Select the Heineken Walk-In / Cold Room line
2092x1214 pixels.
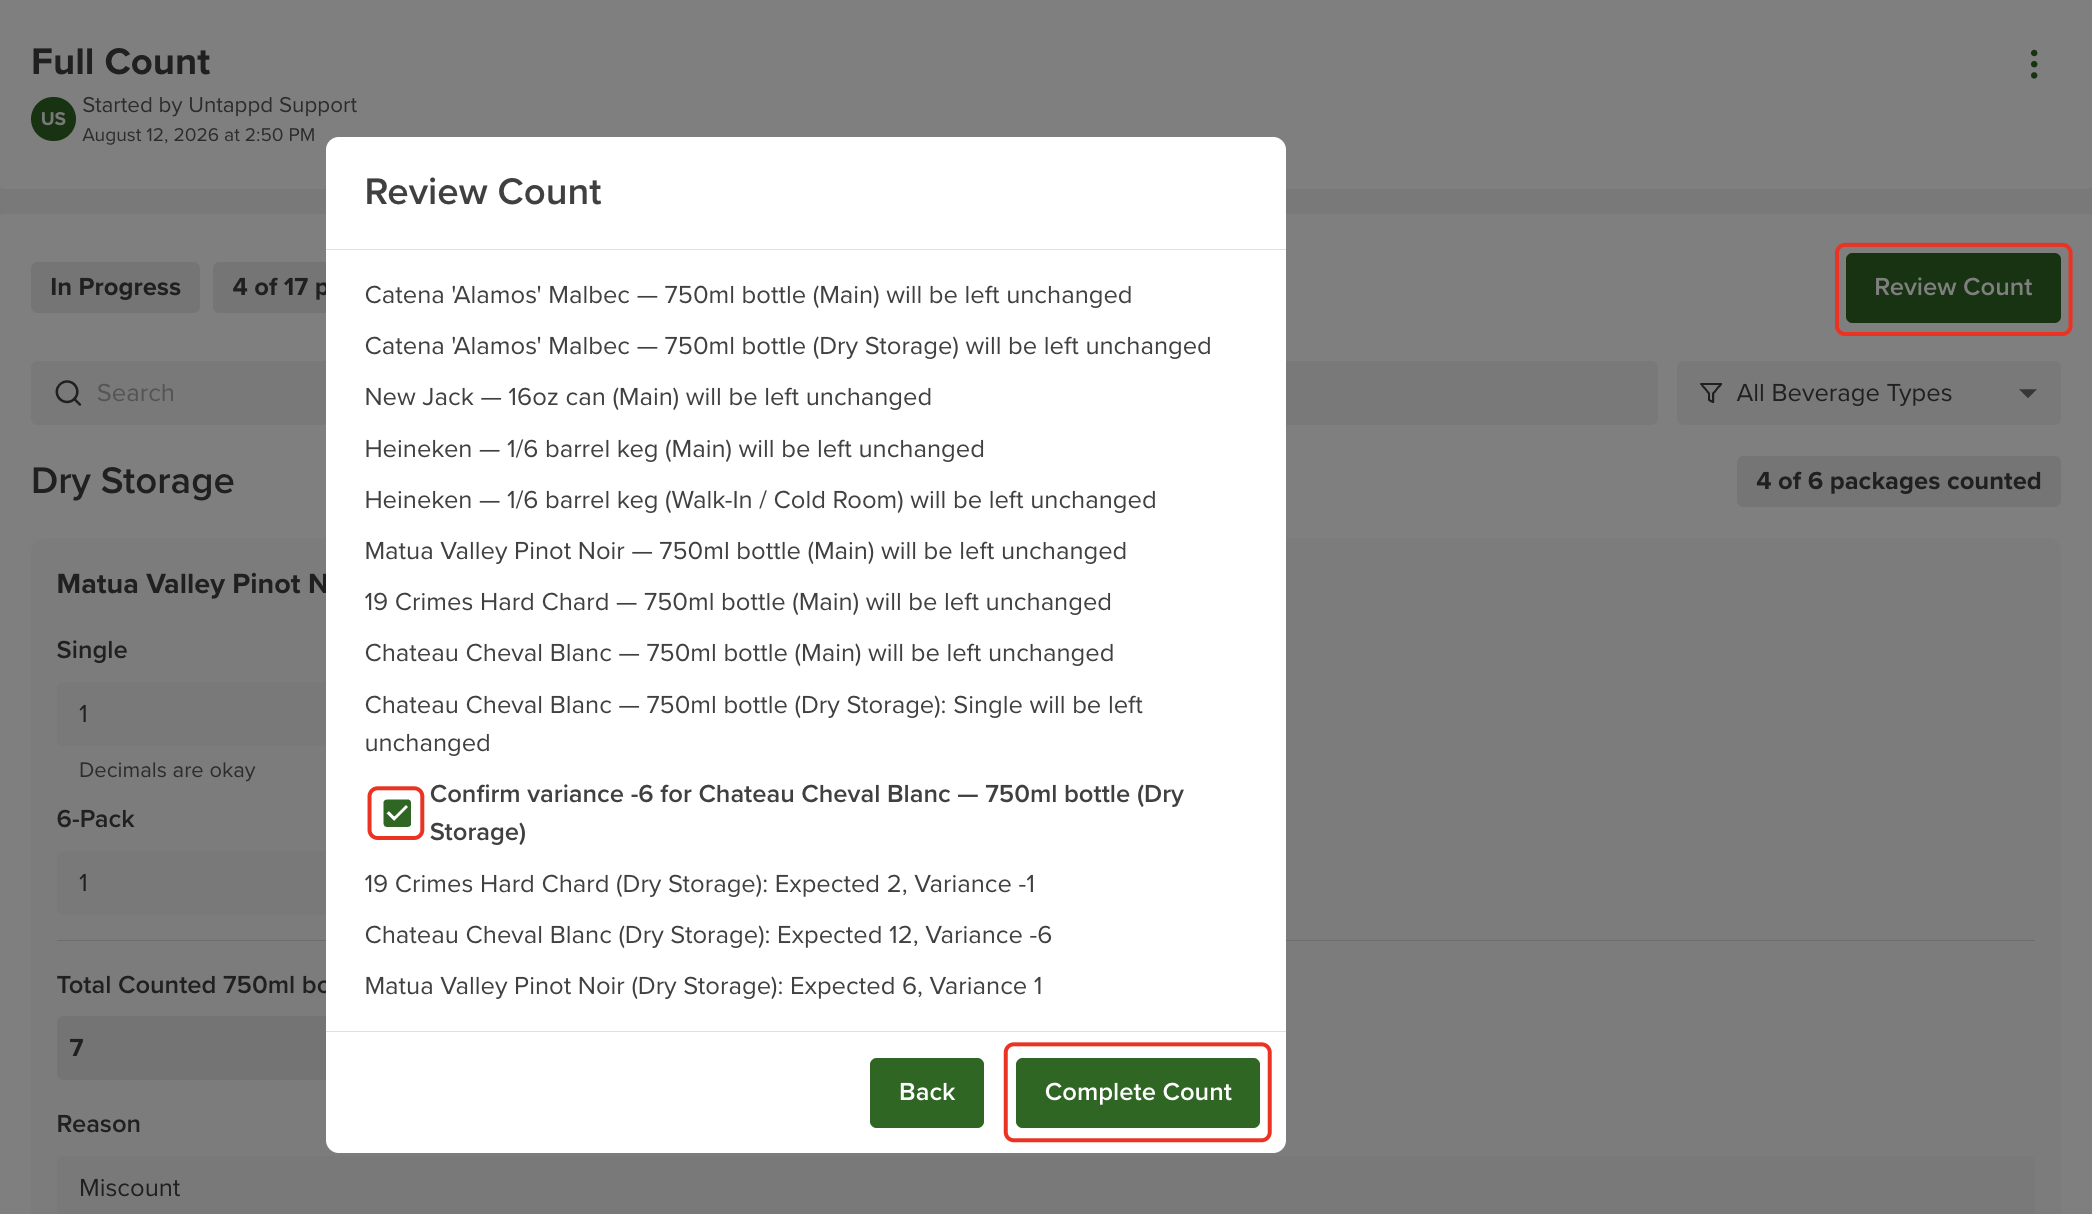coord(760,500)
